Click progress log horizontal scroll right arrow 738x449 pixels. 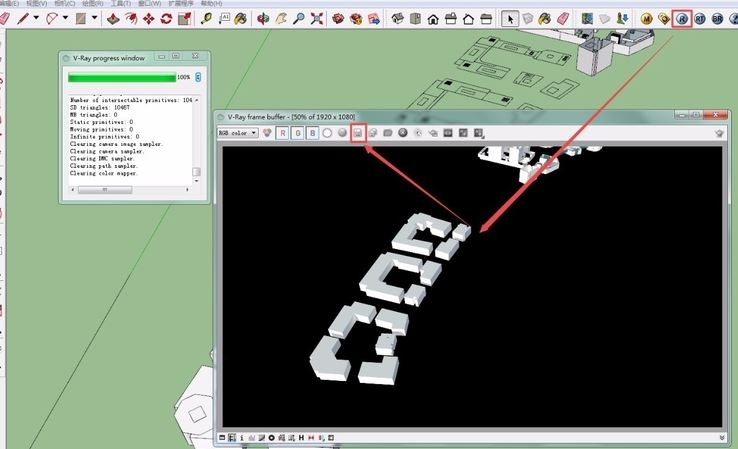[187, 190]
